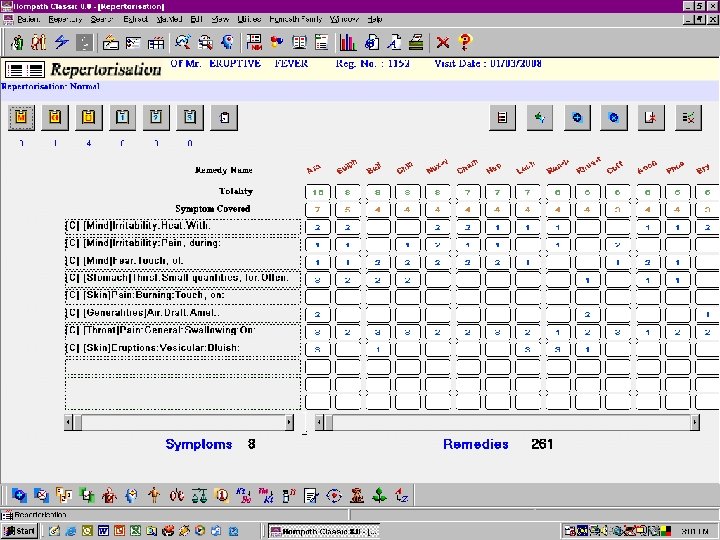Click the rightmost icon of the repertorisation toolbar
Image resolution: width=720 pixels, height=540 pixels.
(687, 118)
